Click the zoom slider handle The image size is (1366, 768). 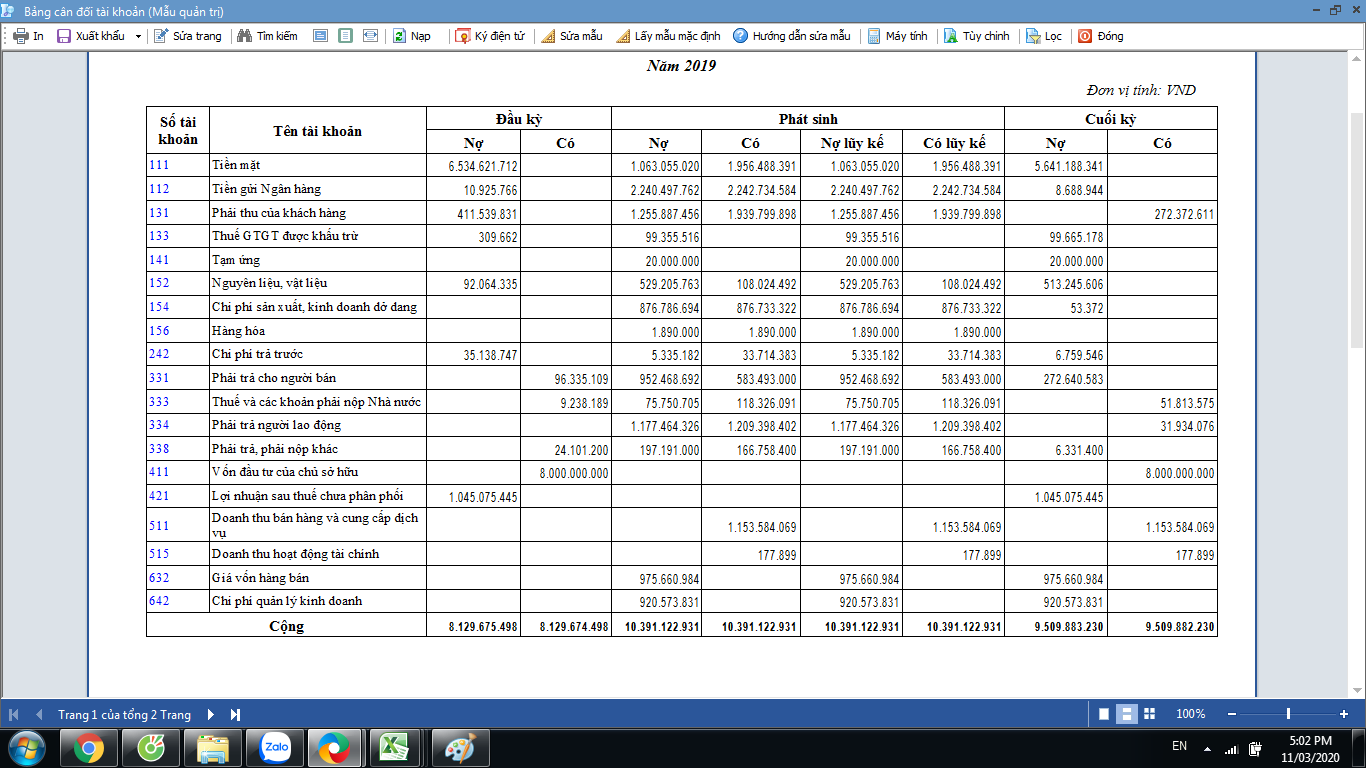[1288, 714]
